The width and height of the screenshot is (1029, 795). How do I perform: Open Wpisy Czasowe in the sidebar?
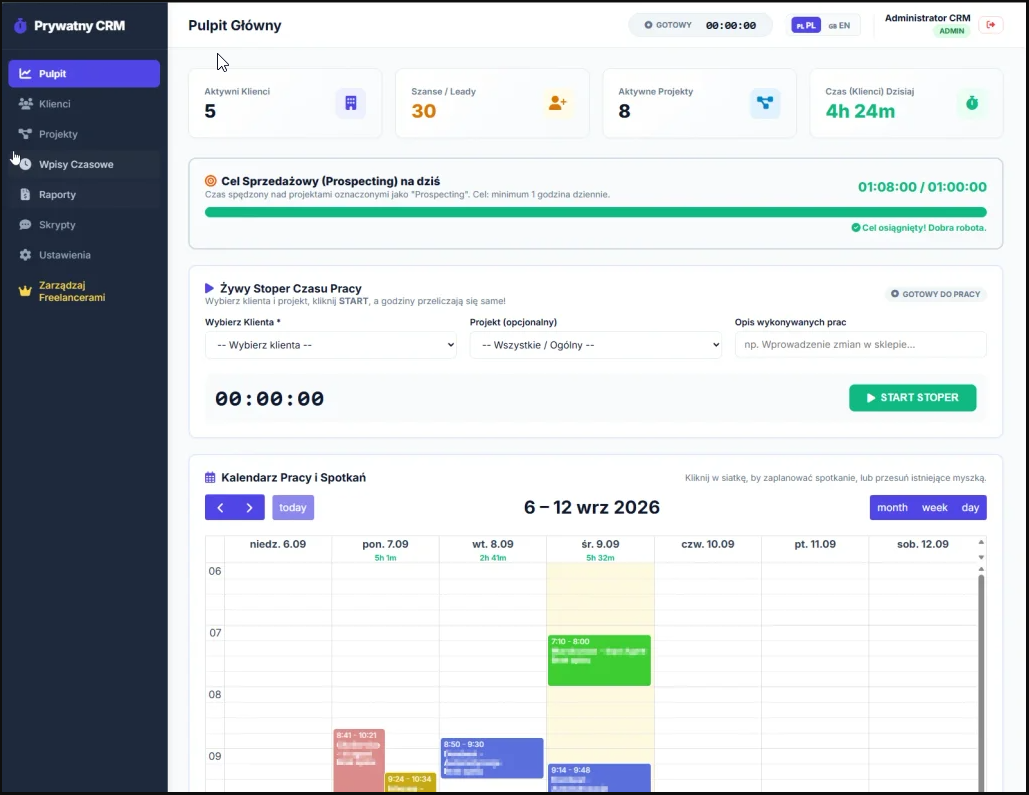tap(84, 164)
